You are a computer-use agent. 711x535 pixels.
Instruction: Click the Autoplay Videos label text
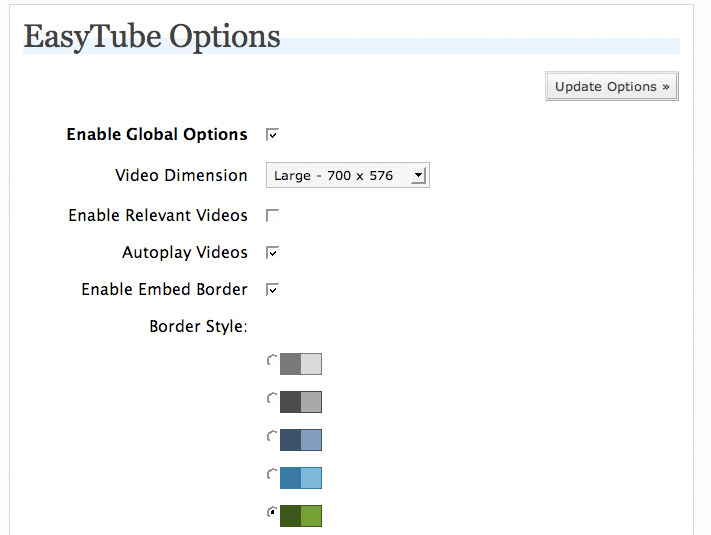pyautogui.click(x=185, y=253)
